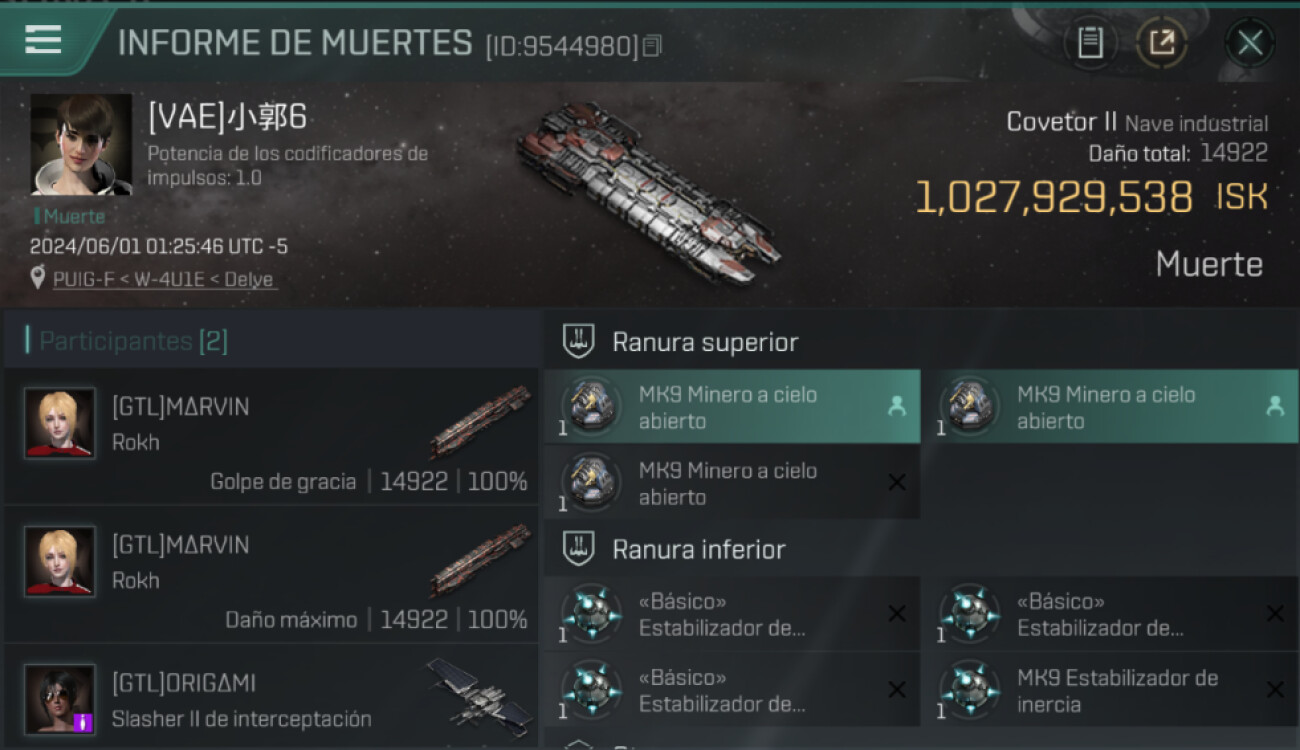Image resolution: width=1300 pixels, height=750 pixels.
Task: Copy the kill report ID icon
Action: point(652,46)
